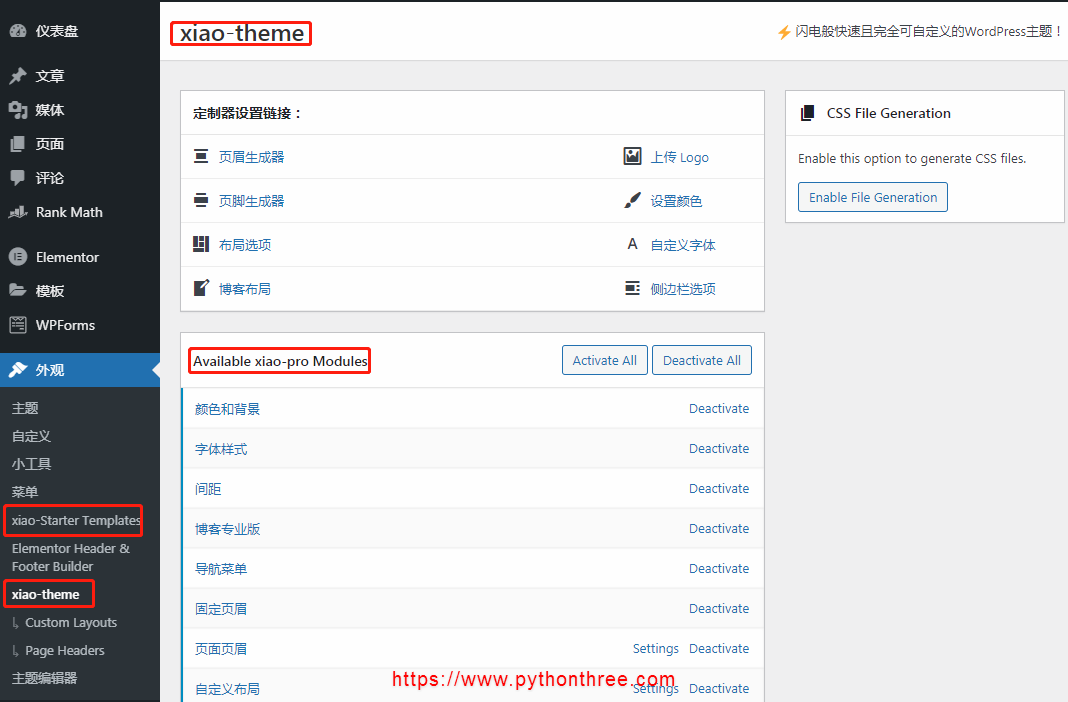The image size is (1068, 702).
Task: Open the 自定义字体 link
Action: (x=683, y=245)
